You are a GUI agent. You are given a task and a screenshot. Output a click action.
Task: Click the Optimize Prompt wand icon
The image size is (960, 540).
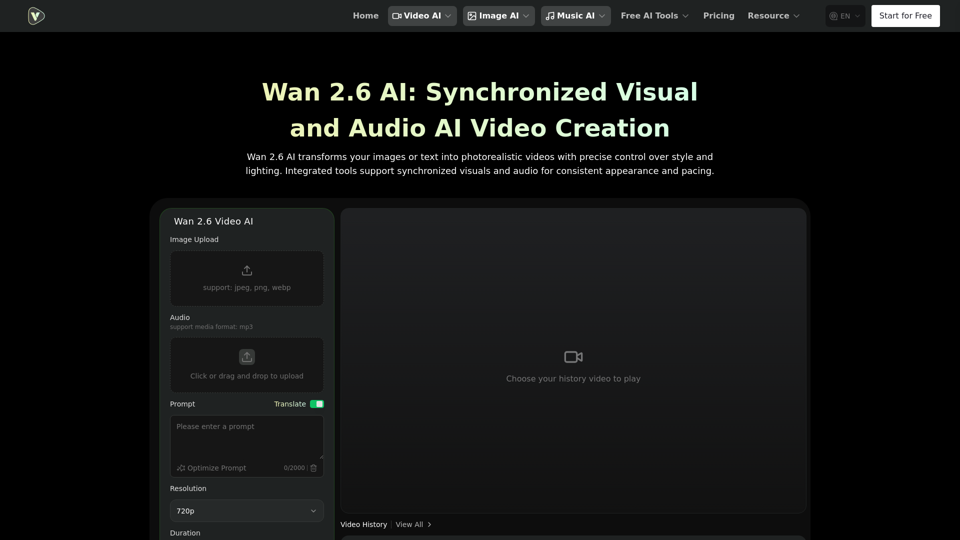pyautogui.click(x=181, y=468)
